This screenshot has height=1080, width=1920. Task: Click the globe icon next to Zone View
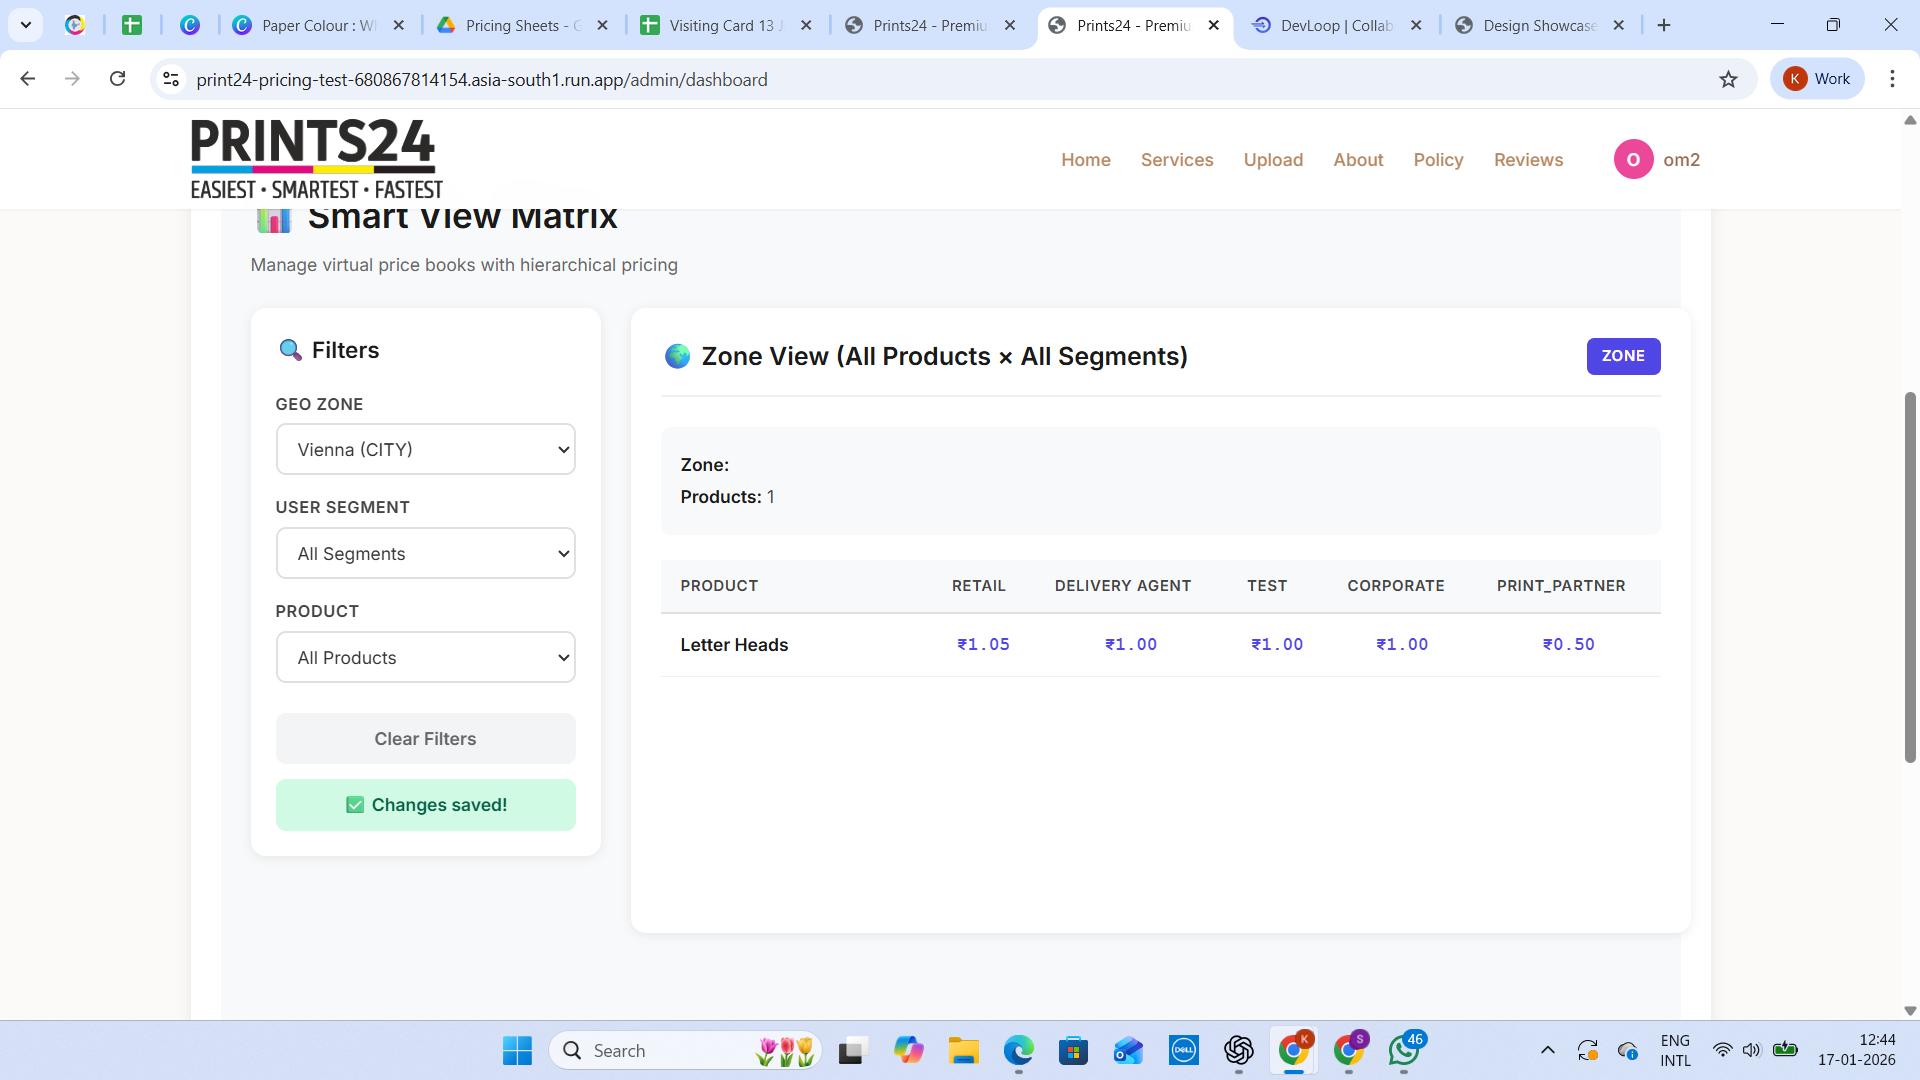(x=677, y=356)
